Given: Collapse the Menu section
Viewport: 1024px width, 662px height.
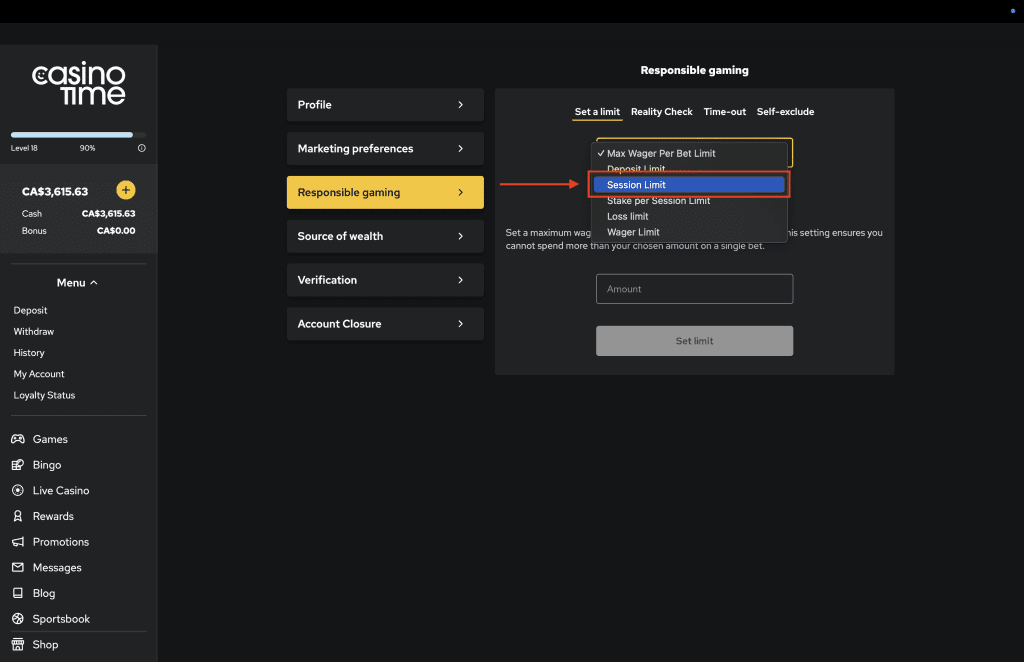Looking at the screenshot, I should (x=77, y=283).
